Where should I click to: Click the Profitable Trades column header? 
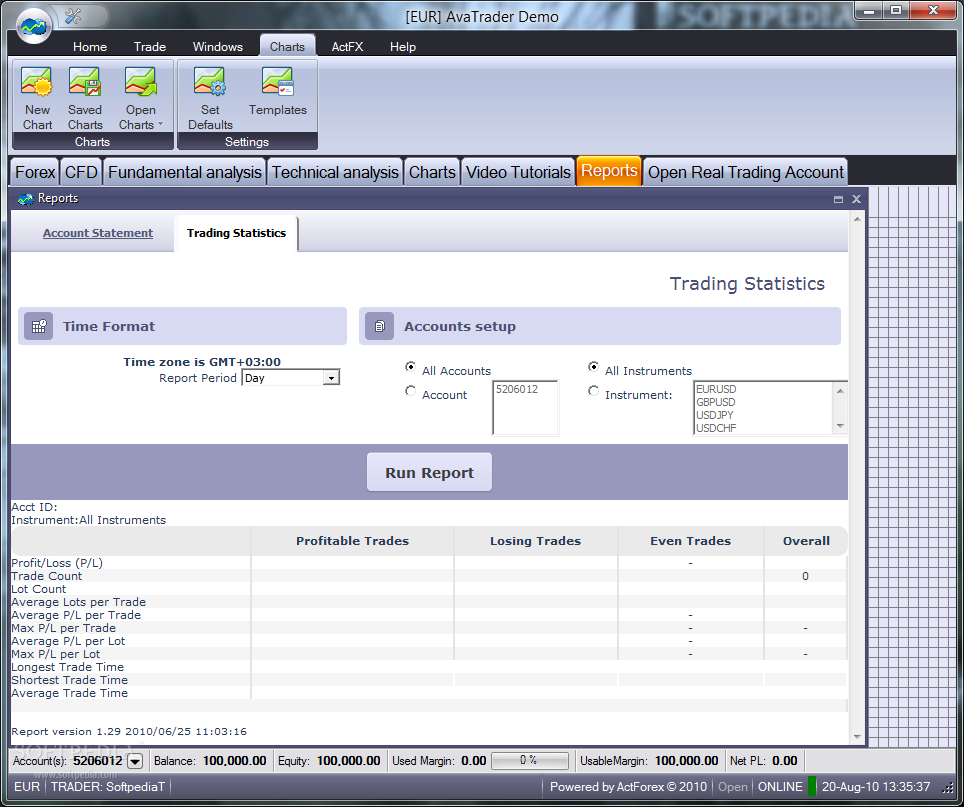point(352,541)
